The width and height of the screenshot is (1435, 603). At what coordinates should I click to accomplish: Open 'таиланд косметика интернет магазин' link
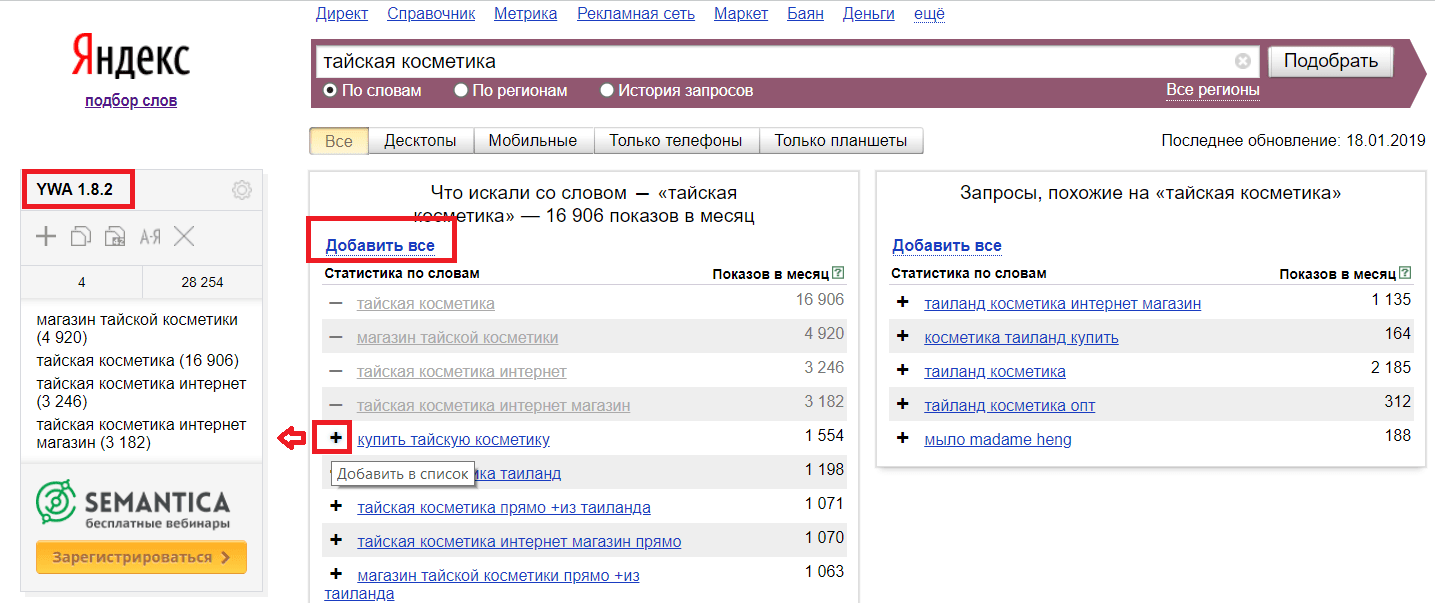coord(1063,303)
